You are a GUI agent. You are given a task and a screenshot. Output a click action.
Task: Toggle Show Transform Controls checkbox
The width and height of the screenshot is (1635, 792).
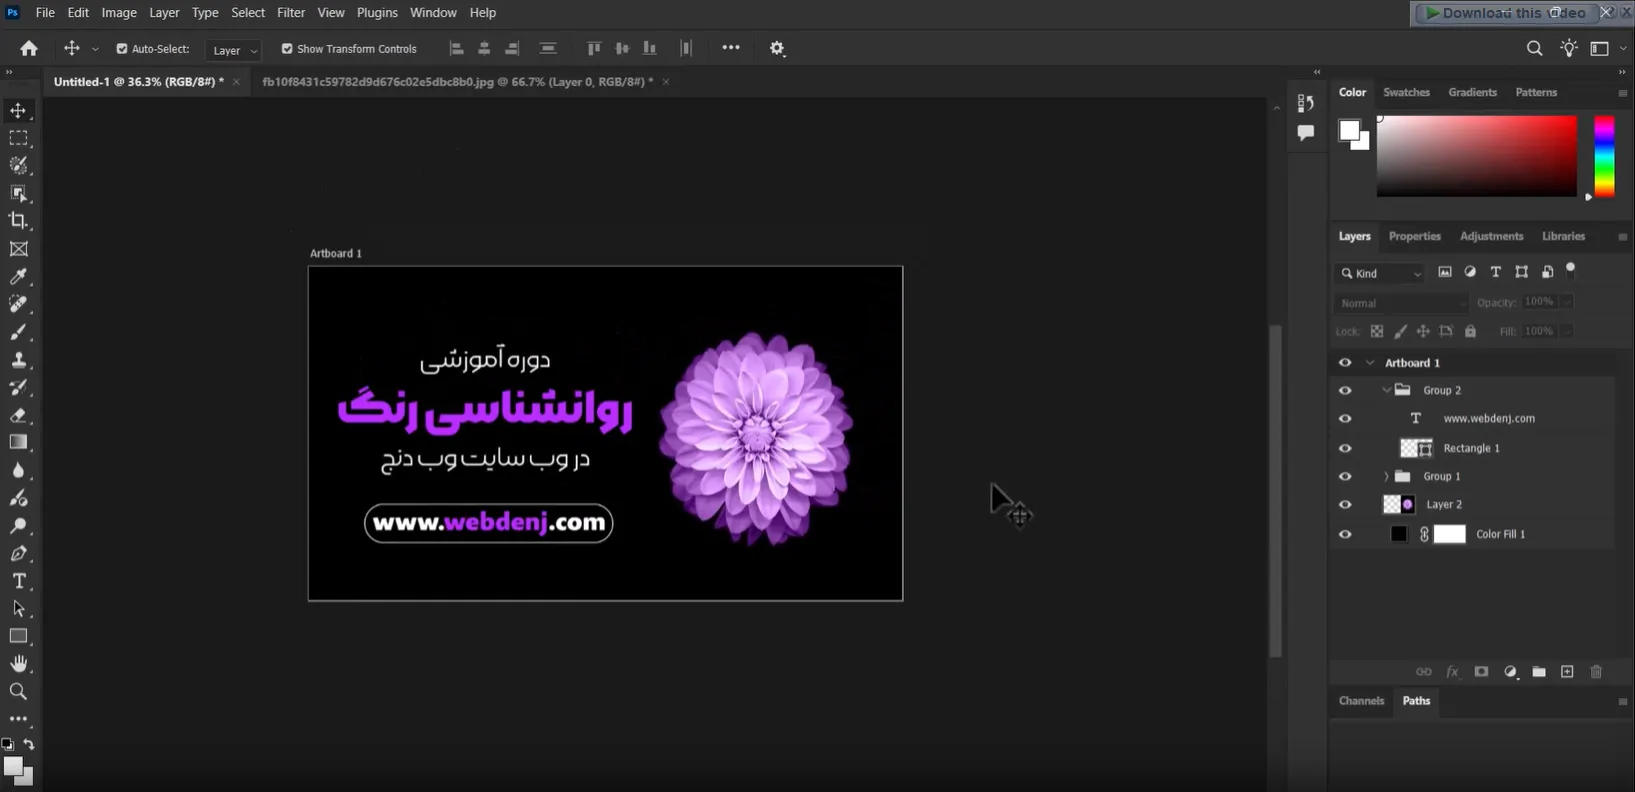[x=287, y=48]
